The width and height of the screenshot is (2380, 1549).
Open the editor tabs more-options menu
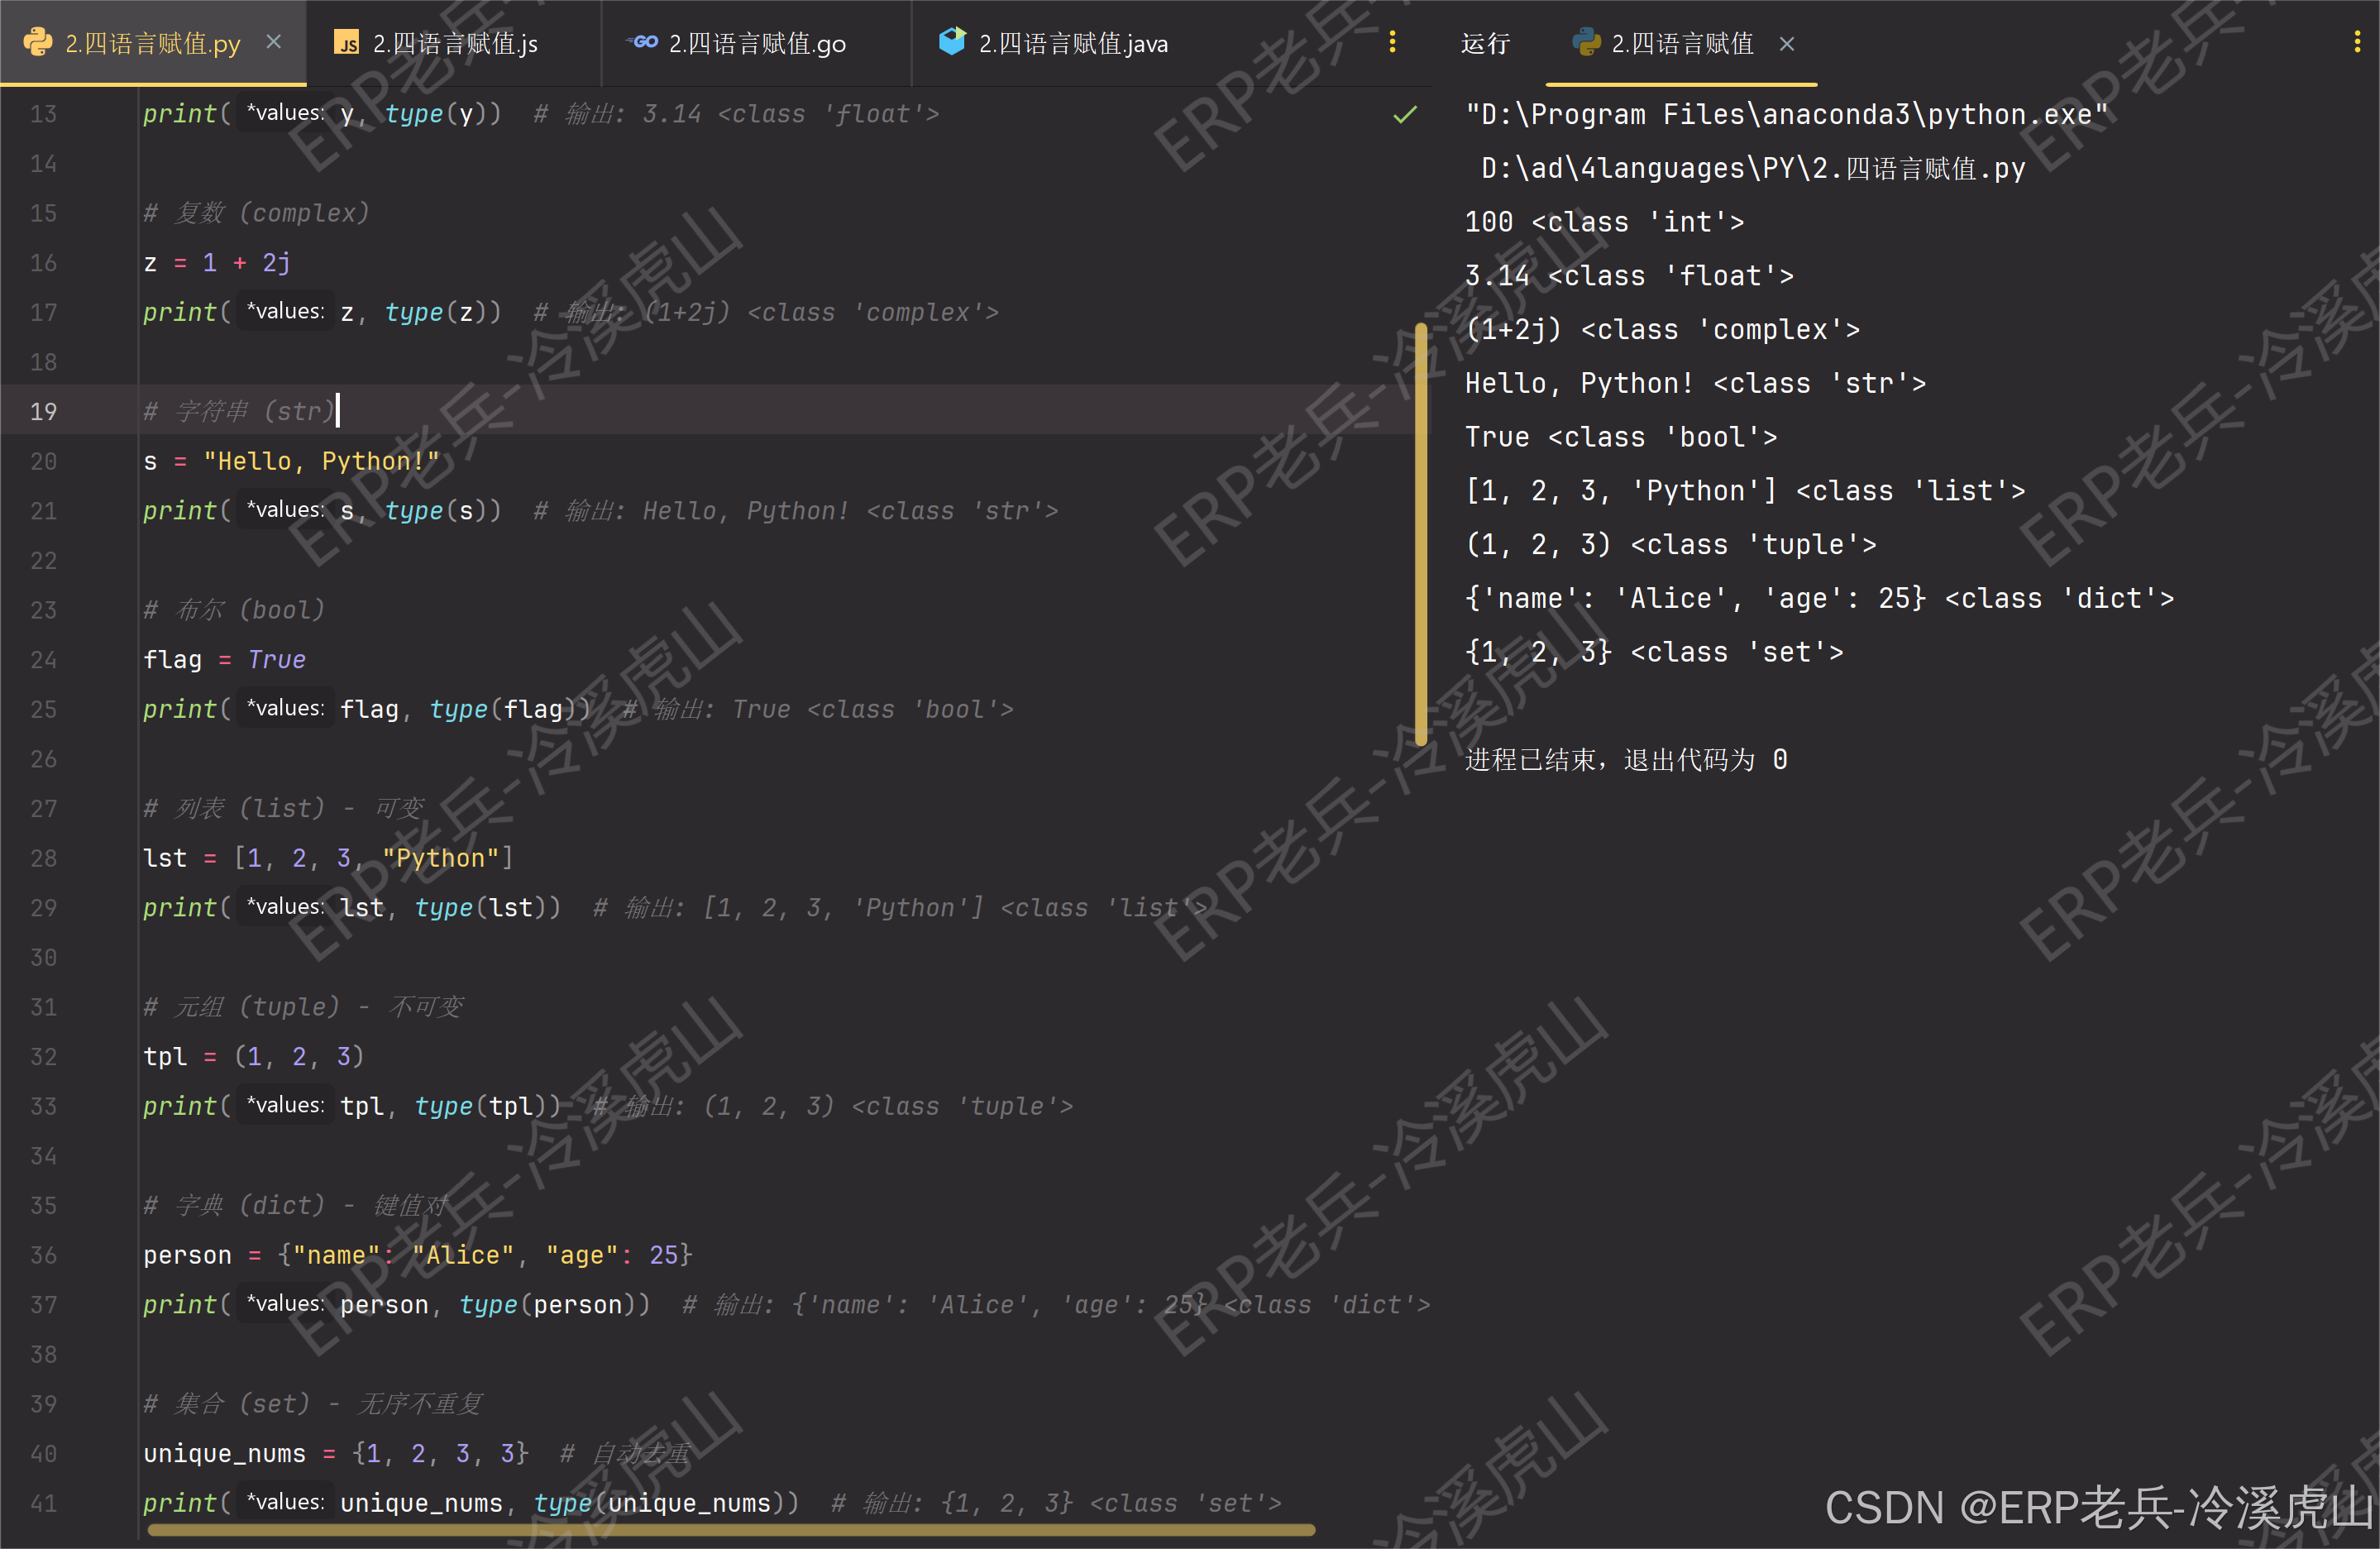click(1392, 42)
